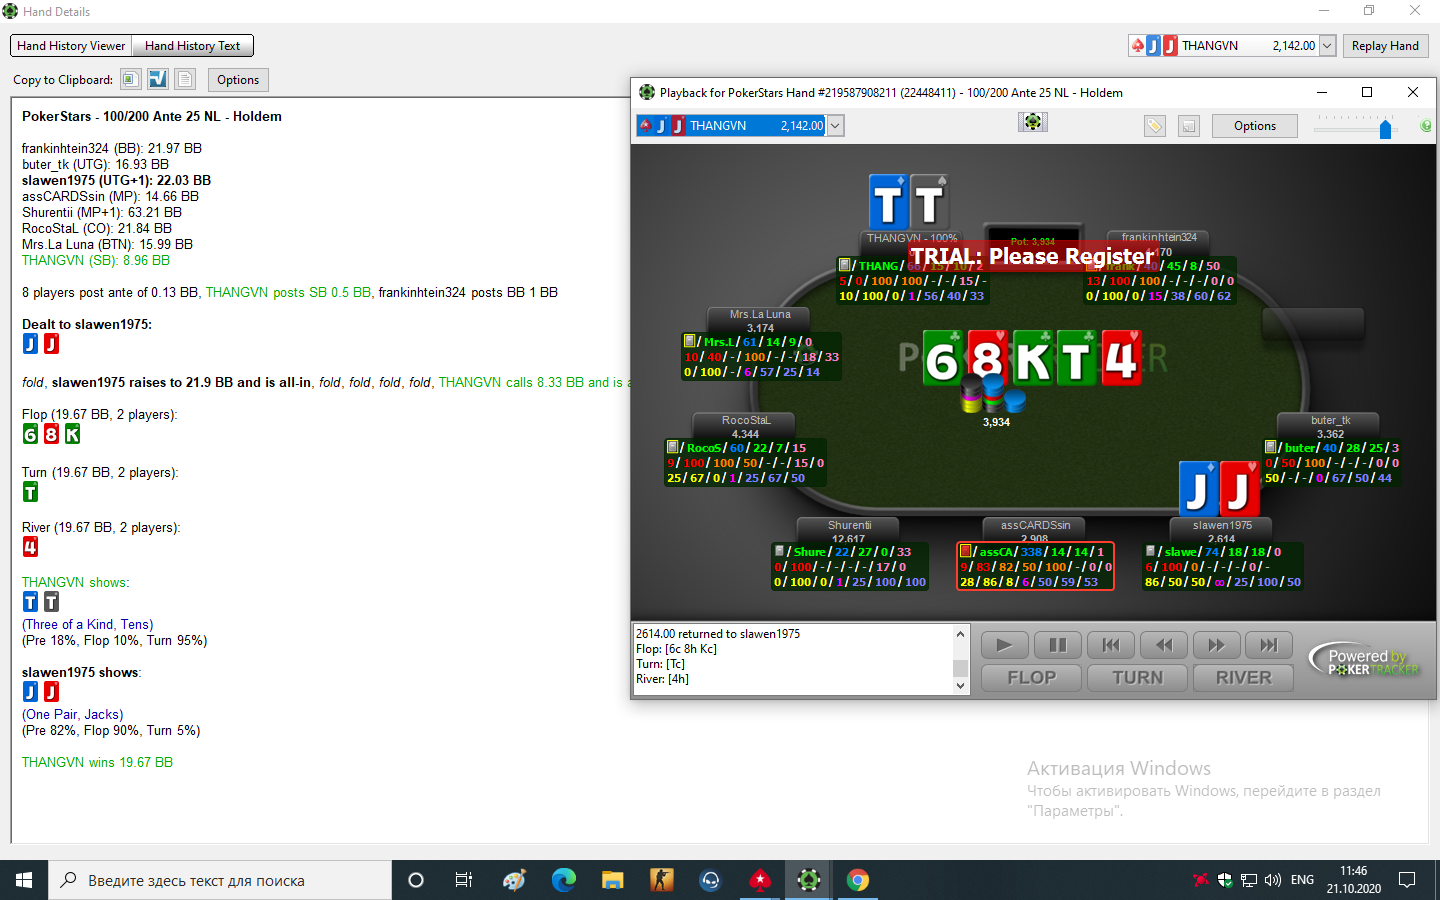
Task: Click Four of hearts river card on table
Action: click(1121, 358)
